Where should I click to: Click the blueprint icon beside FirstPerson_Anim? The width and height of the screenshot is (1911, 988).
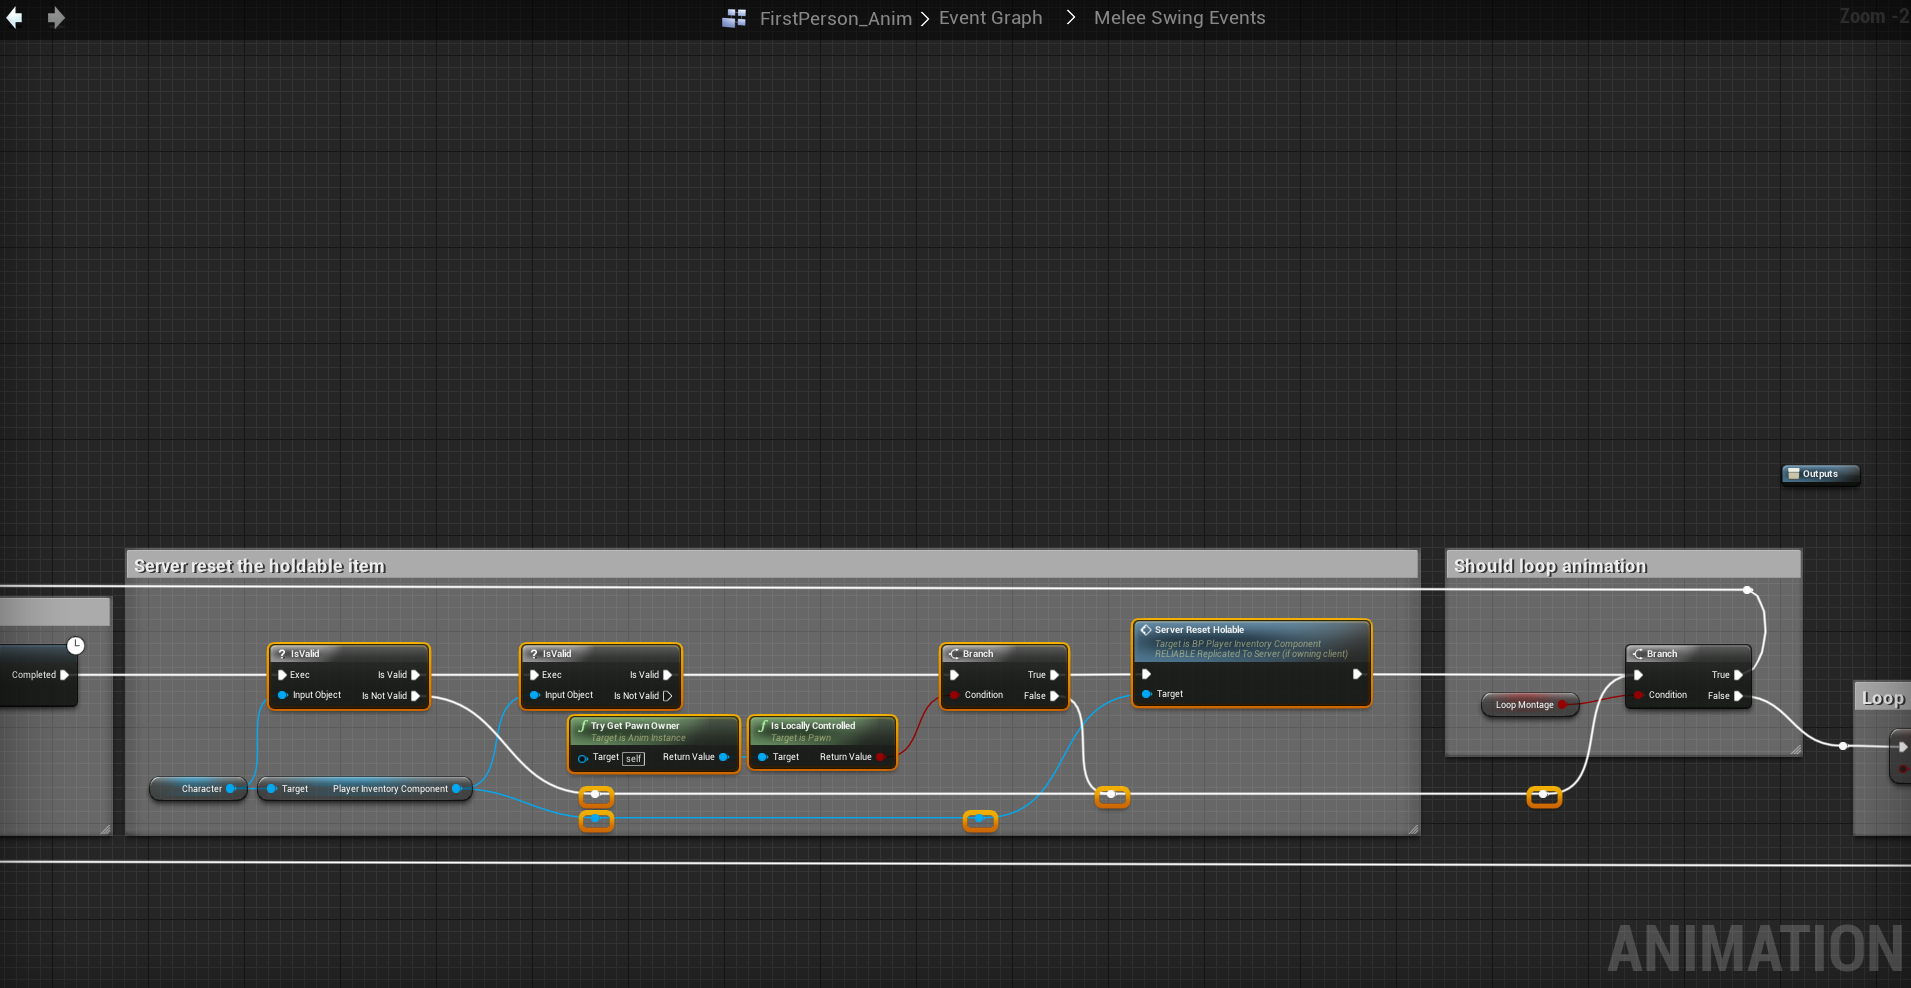734,18
